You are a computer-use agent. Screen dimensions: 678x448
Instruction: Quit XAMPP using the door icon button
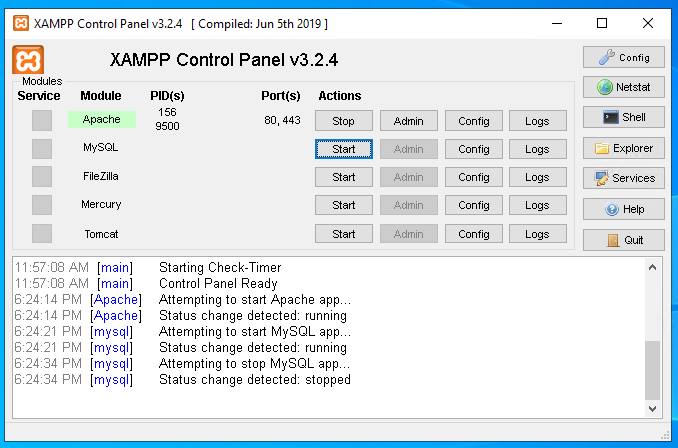(x=624, y=240)
